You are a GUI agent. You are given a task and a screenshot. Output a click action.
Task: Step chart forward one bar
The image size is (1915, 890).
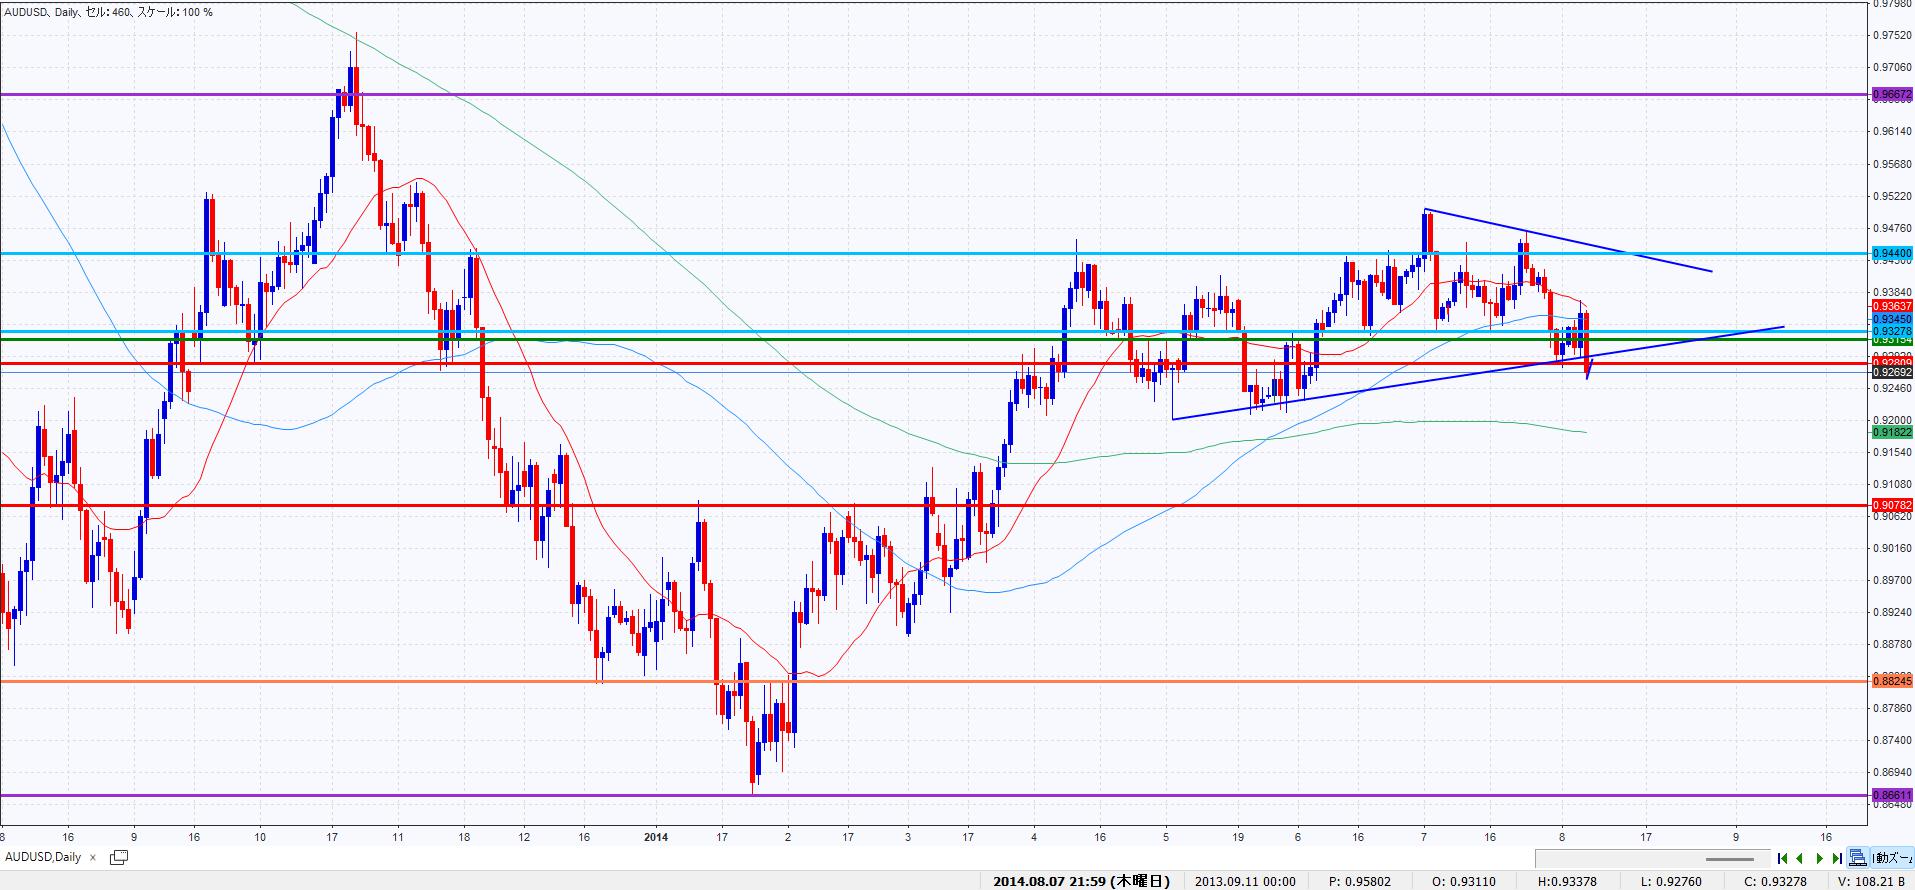click(1819, 858)
